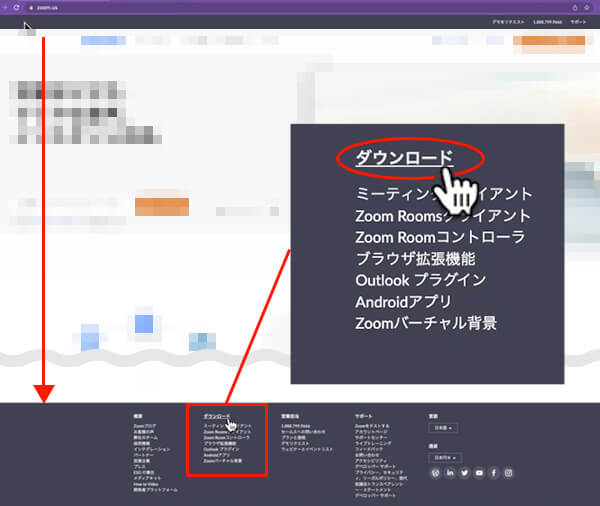Open フィードバック in the footer support column
Image resolution: width=600 pixels, height=506 pixels.
tap(368, 449)
